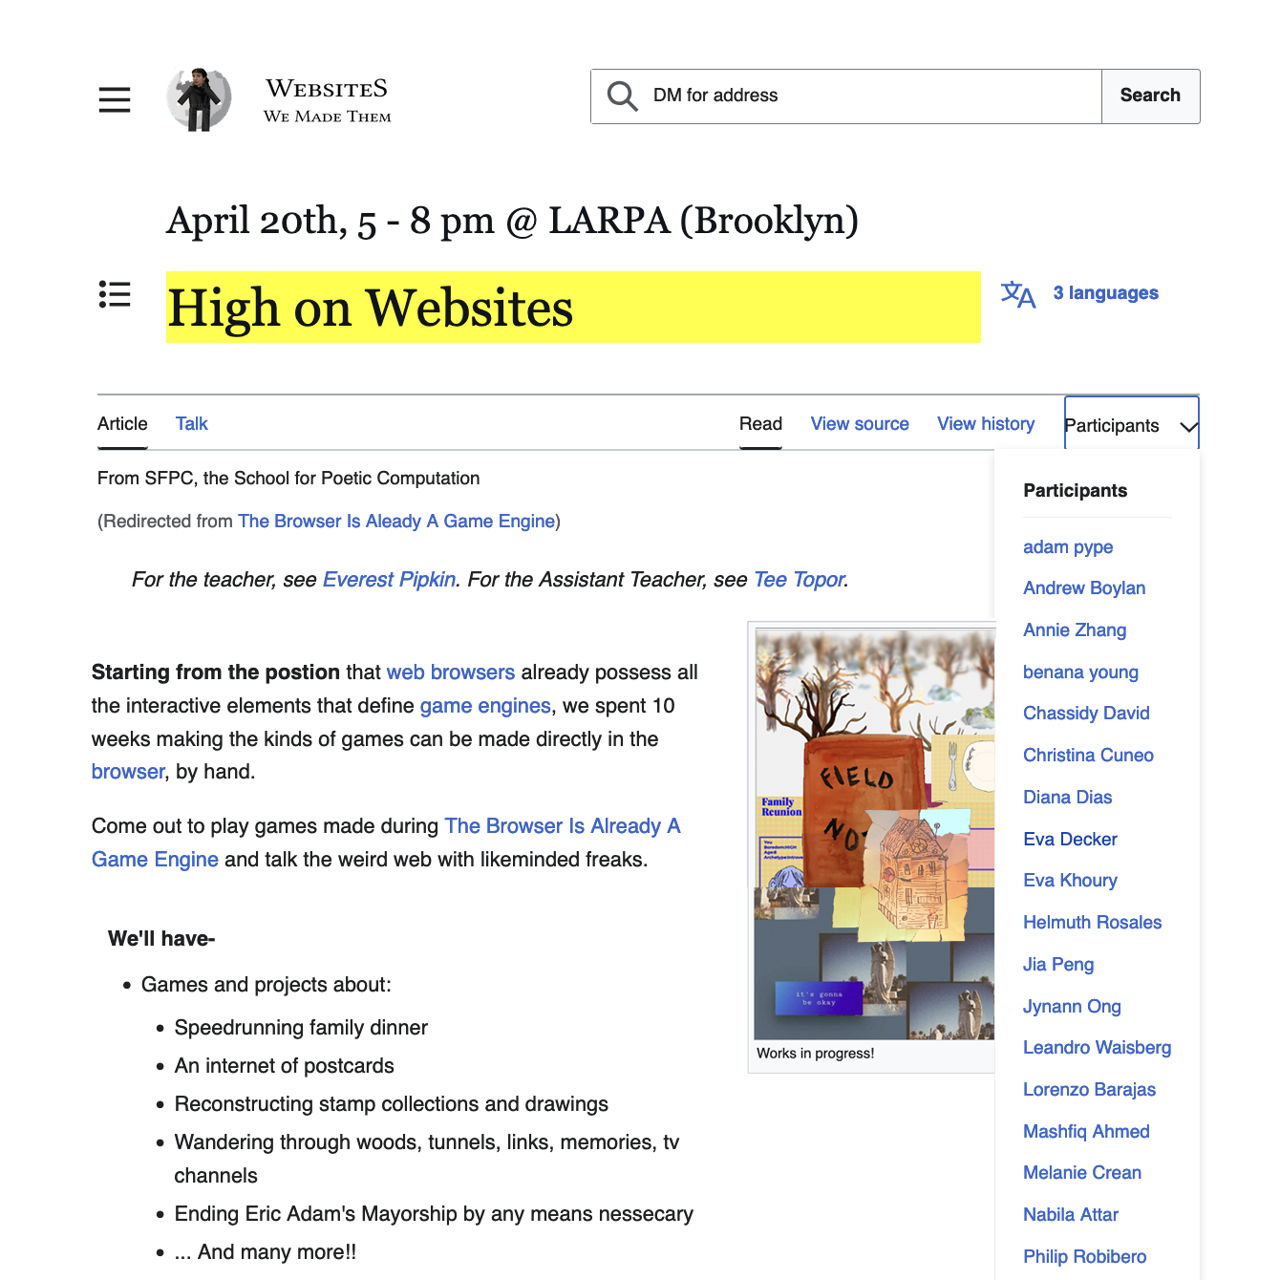The height and width of the screenshot is (1280, 1280).
Task: Click the Participants chevron arrow
Action: pos(1188,427)
